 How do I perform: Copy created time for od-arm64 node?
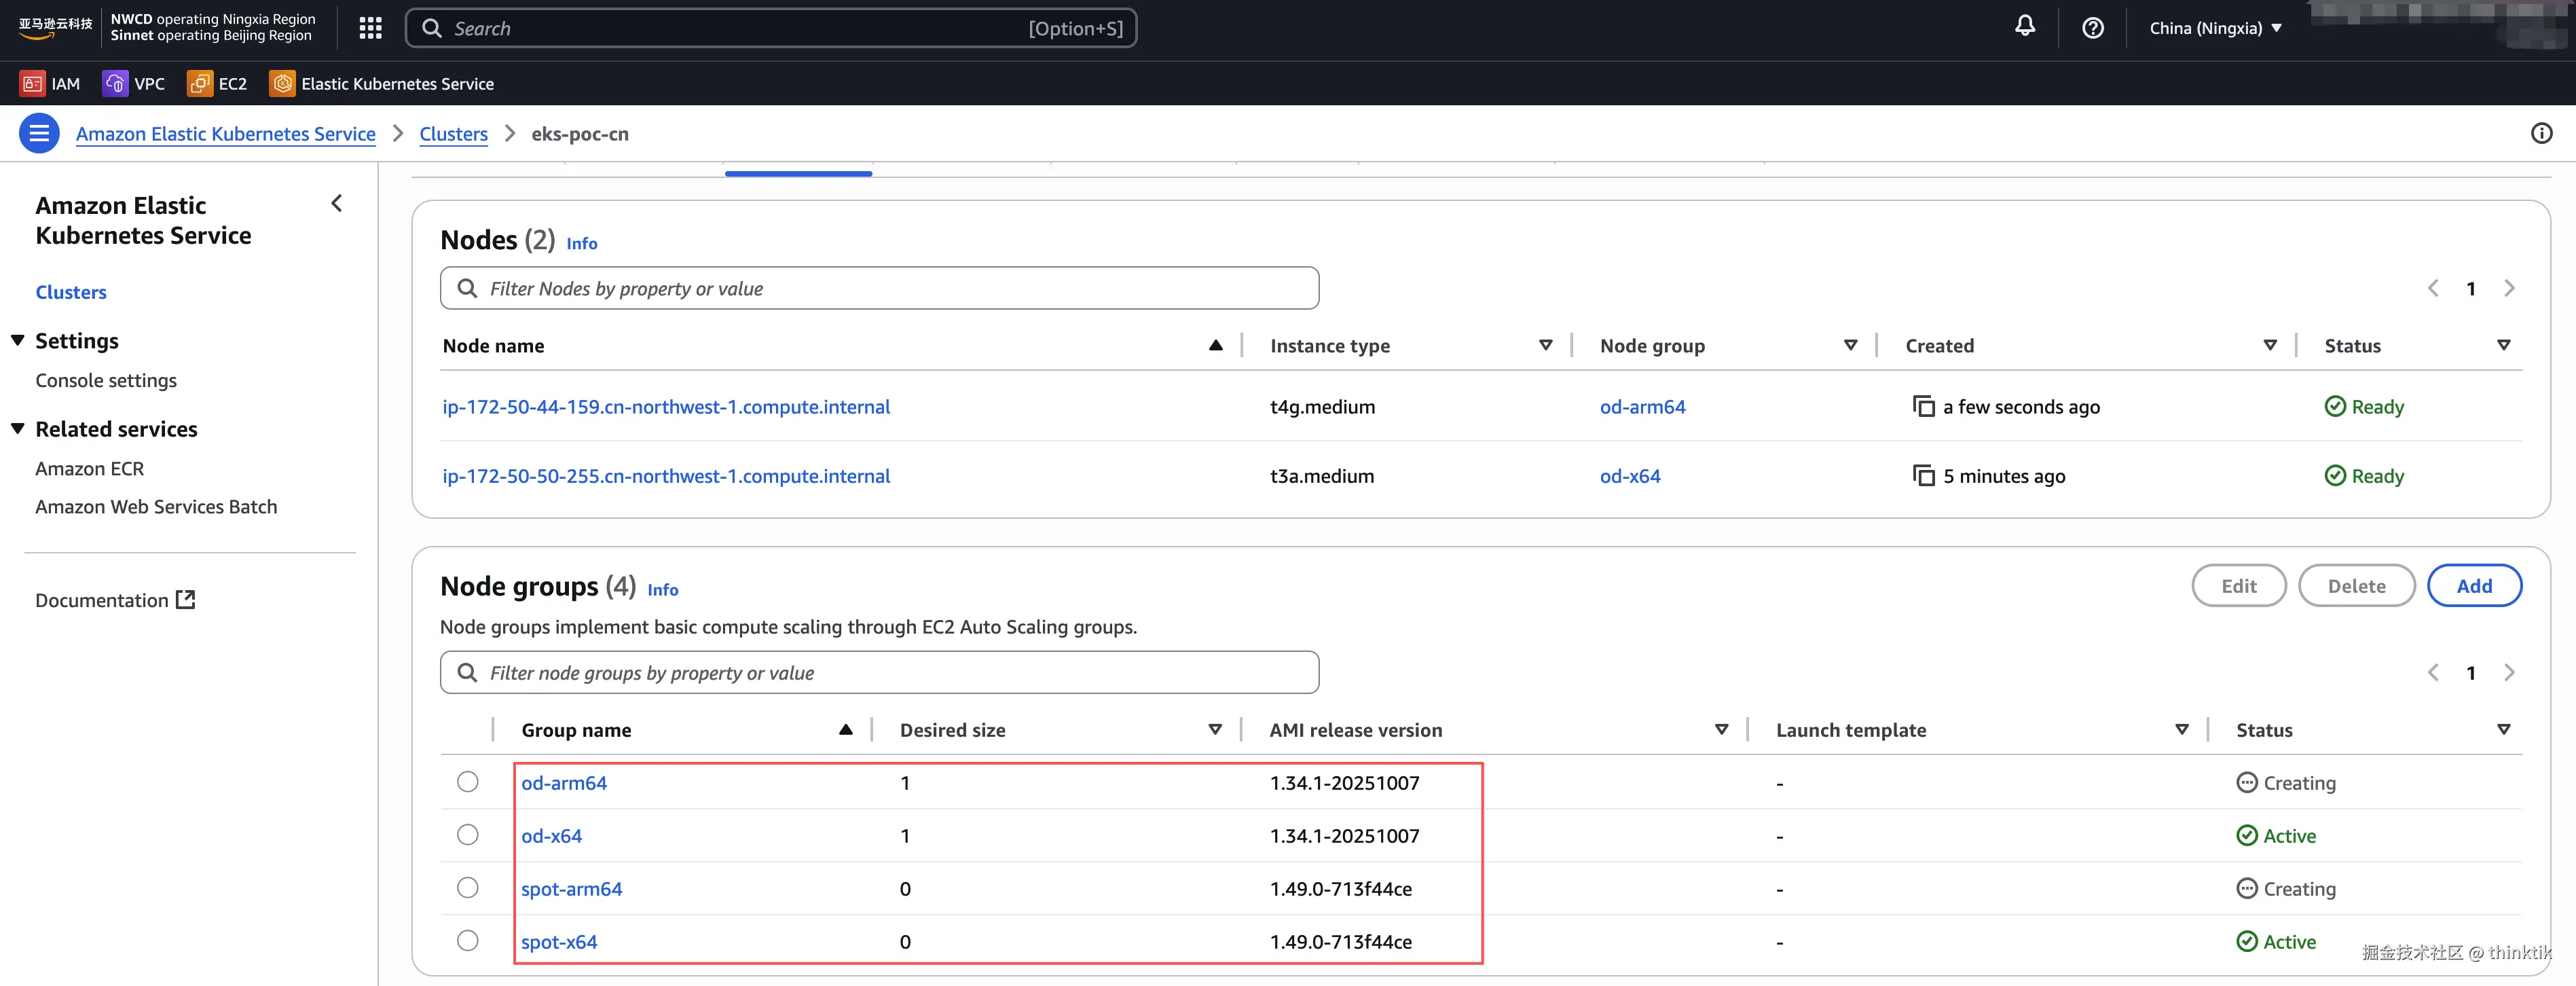click(1923, 406)
